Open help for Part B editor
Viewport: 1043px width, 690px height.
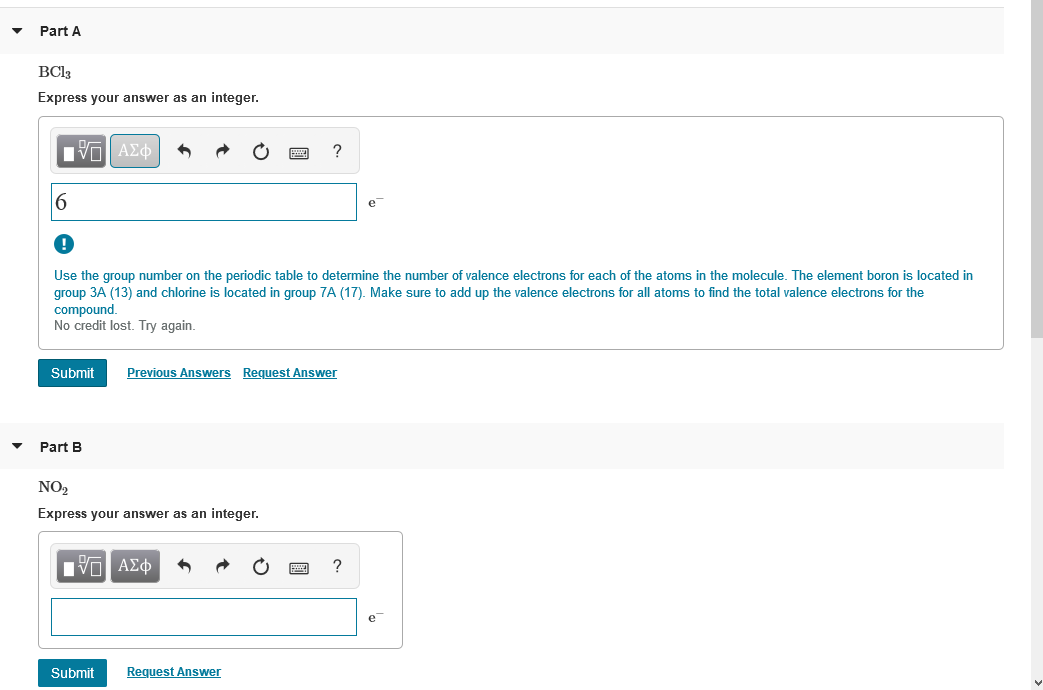point(337,566)
